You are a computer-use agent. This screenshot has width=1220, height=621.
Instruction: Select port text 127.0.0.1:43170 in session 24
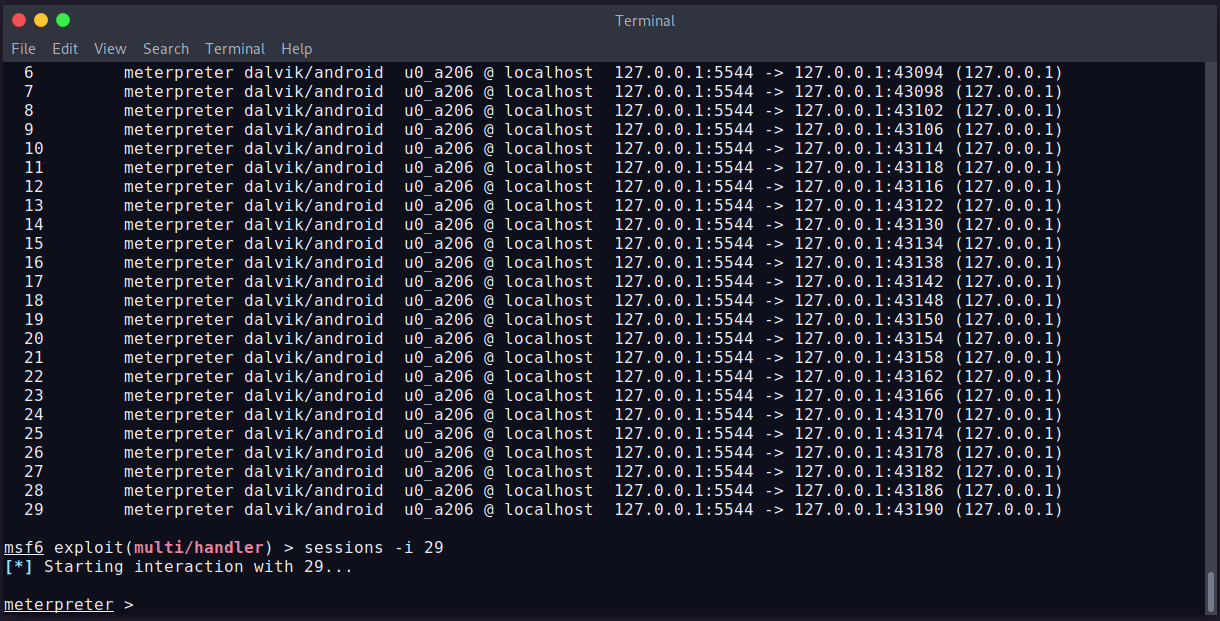(x=869, y=414)
